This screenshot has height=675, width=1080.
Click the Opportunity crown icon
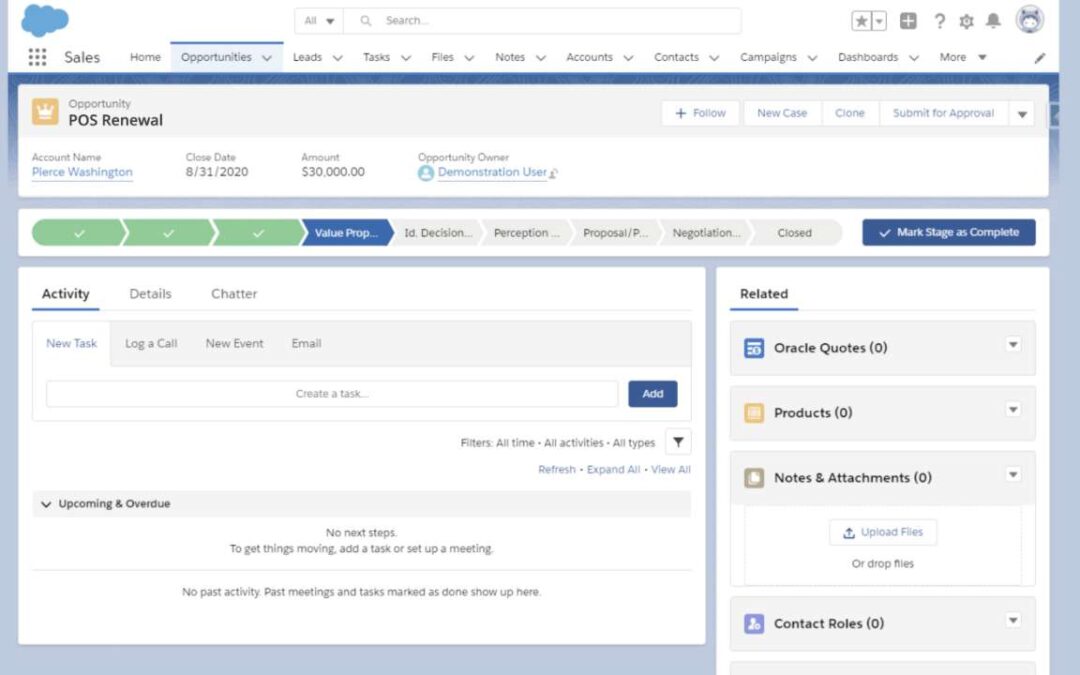(x=45, y=112)
